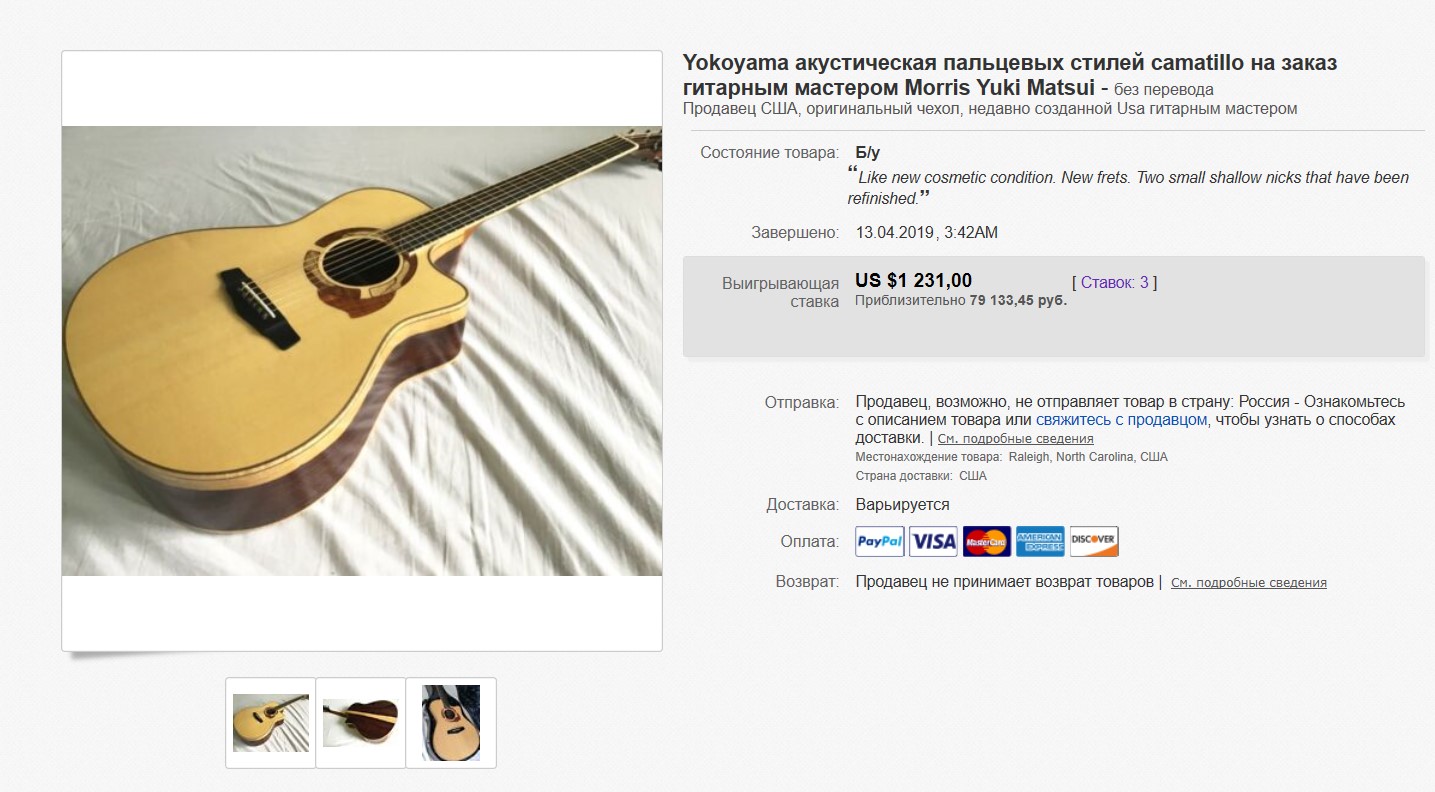1435x792 pixels.
Task: Click the VISA card icon
Action: 933,541
